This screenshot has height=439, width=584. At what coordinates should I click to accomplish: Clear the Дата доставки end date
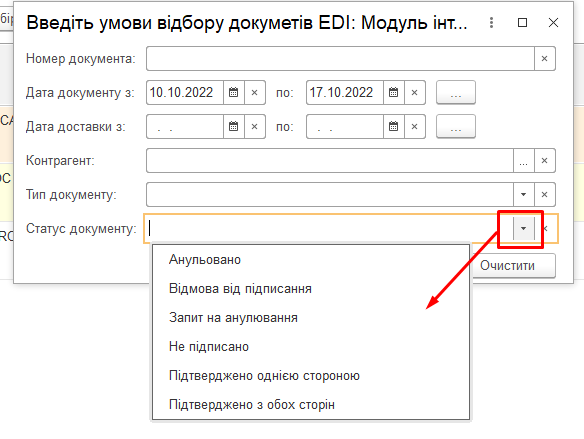coord(414,127)
